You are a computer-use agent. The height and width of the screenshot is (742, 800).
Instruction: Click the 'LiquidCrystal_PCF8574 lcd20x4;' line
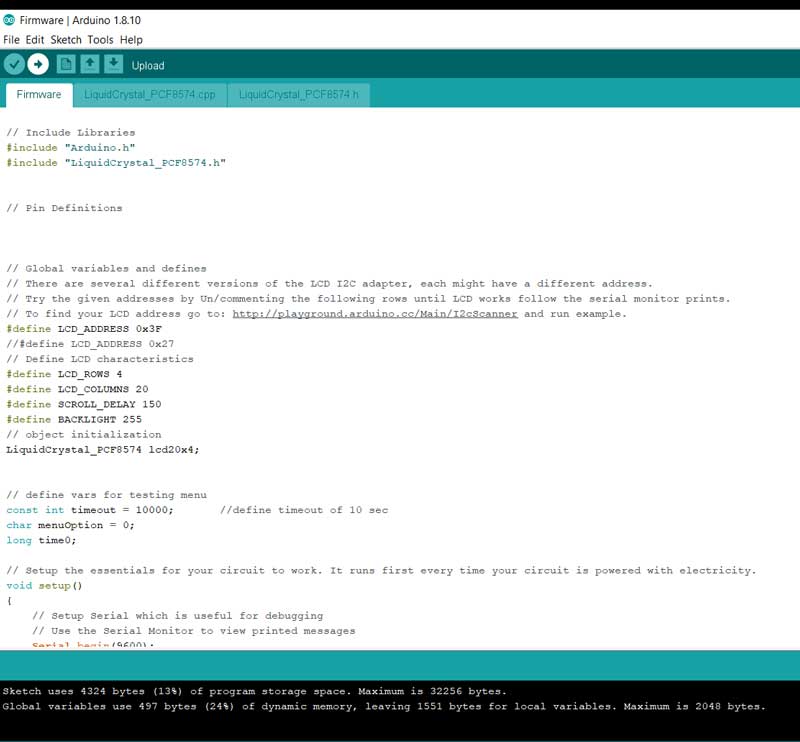pyautogui.click(x=103, y=450)
